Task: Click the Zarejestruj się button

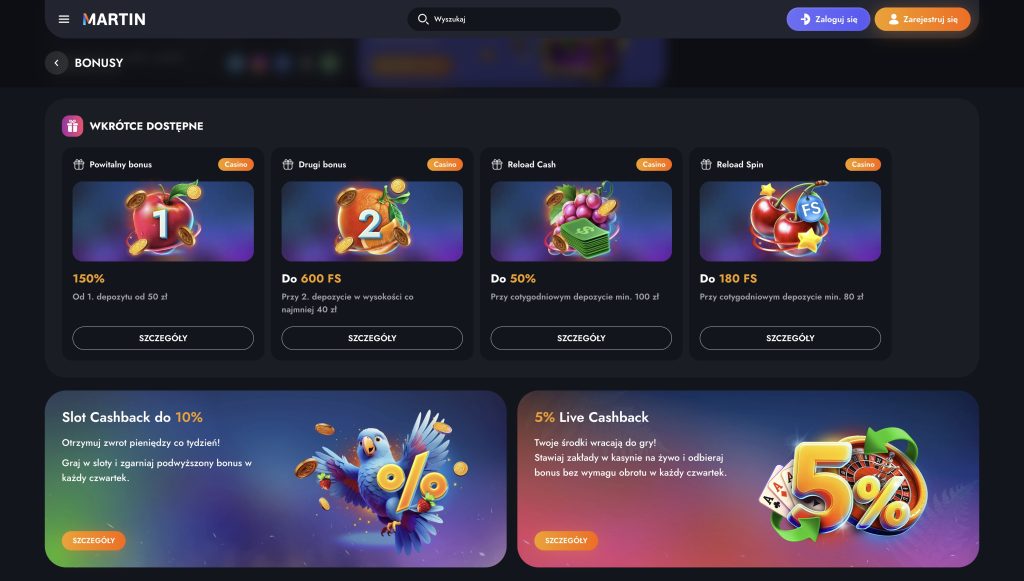Action: (923, 19)
